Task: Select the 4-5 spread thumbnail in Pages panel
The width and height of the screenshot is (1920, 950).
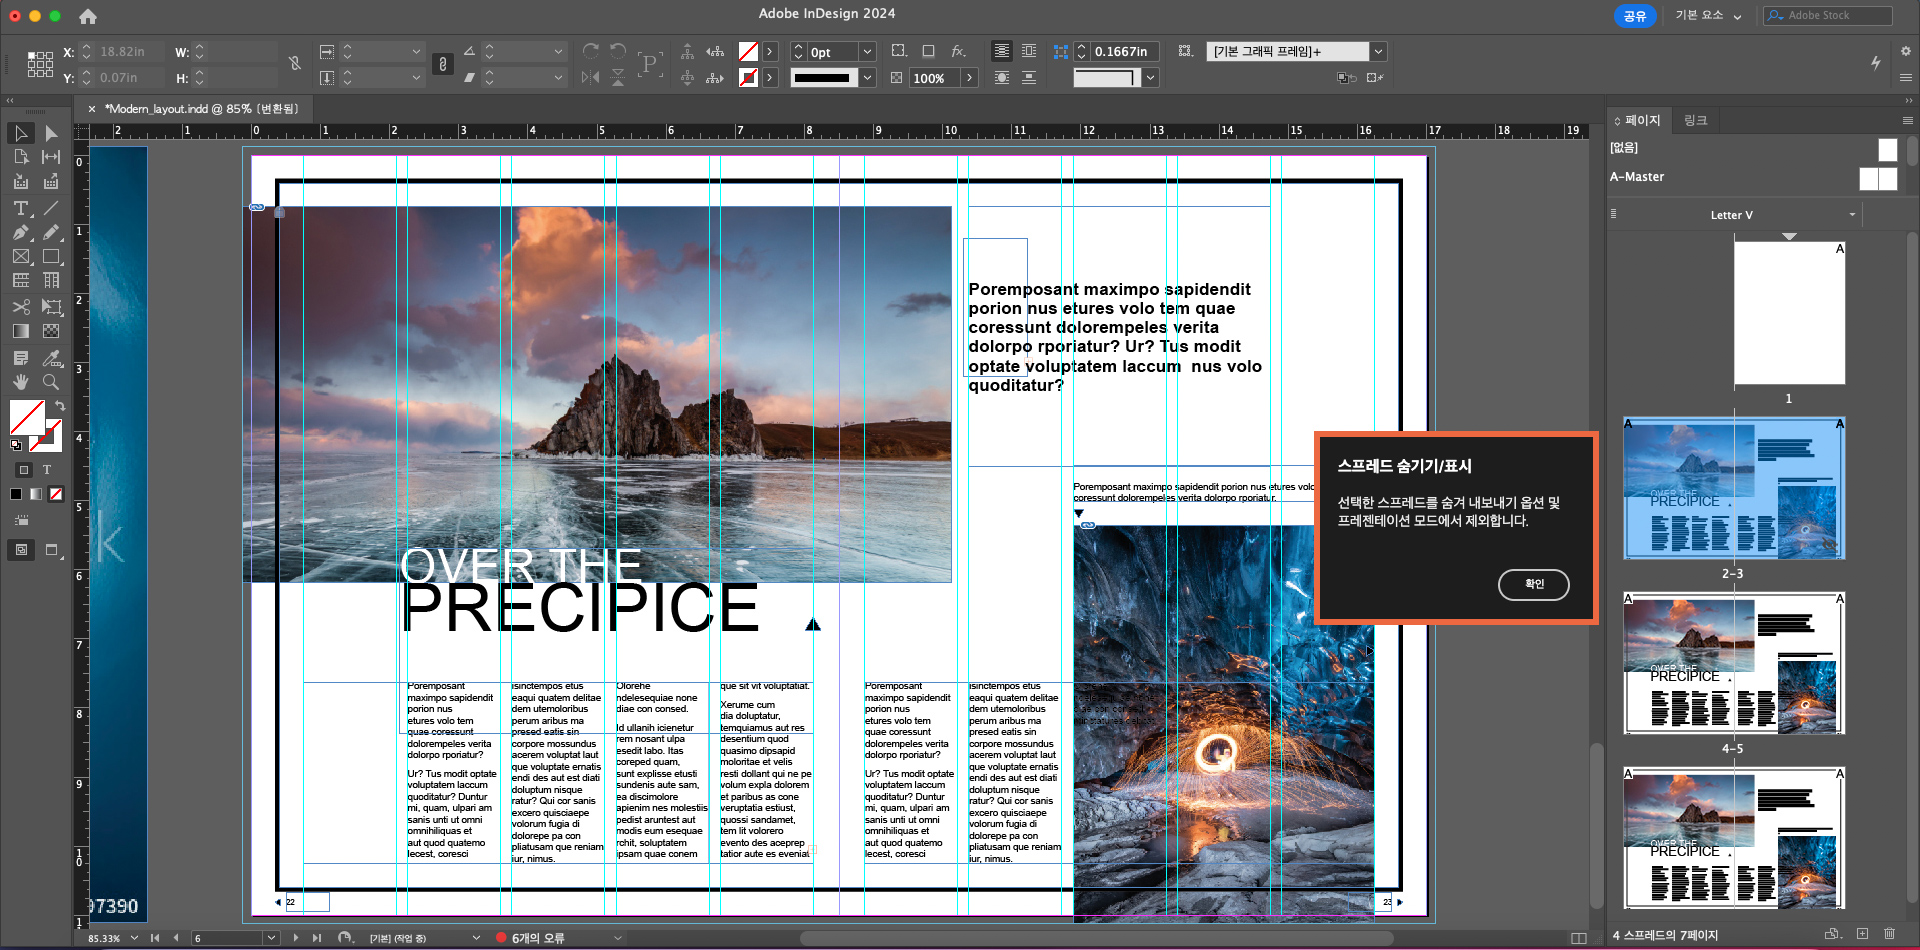Action: pos(1733,663)
